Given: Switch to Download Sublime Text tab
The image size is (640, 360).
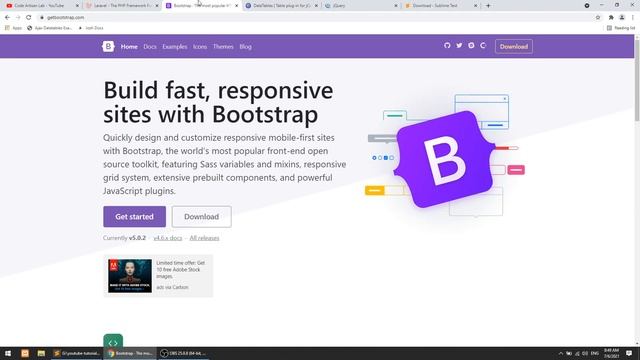Looking at the screenshot, I should (441, 6).
